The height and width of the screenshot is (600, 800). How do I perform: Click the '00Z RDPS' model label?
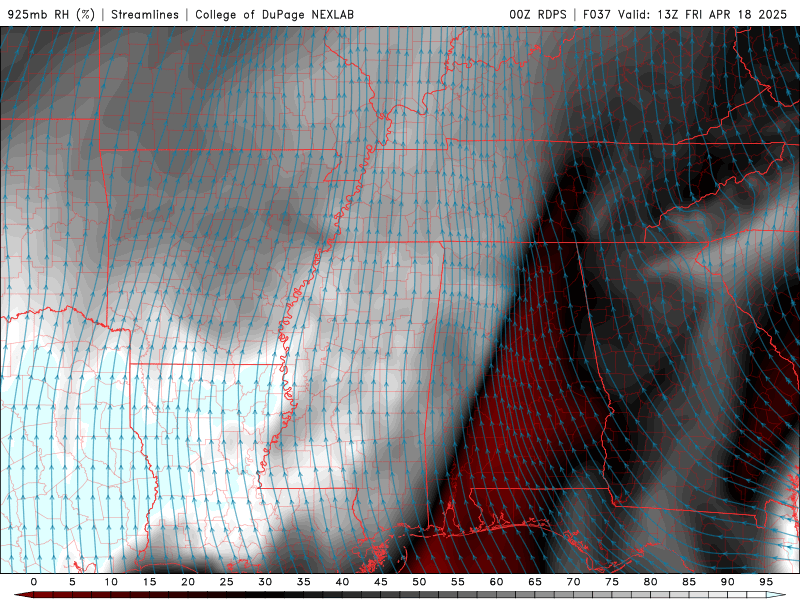pos(538,14)
